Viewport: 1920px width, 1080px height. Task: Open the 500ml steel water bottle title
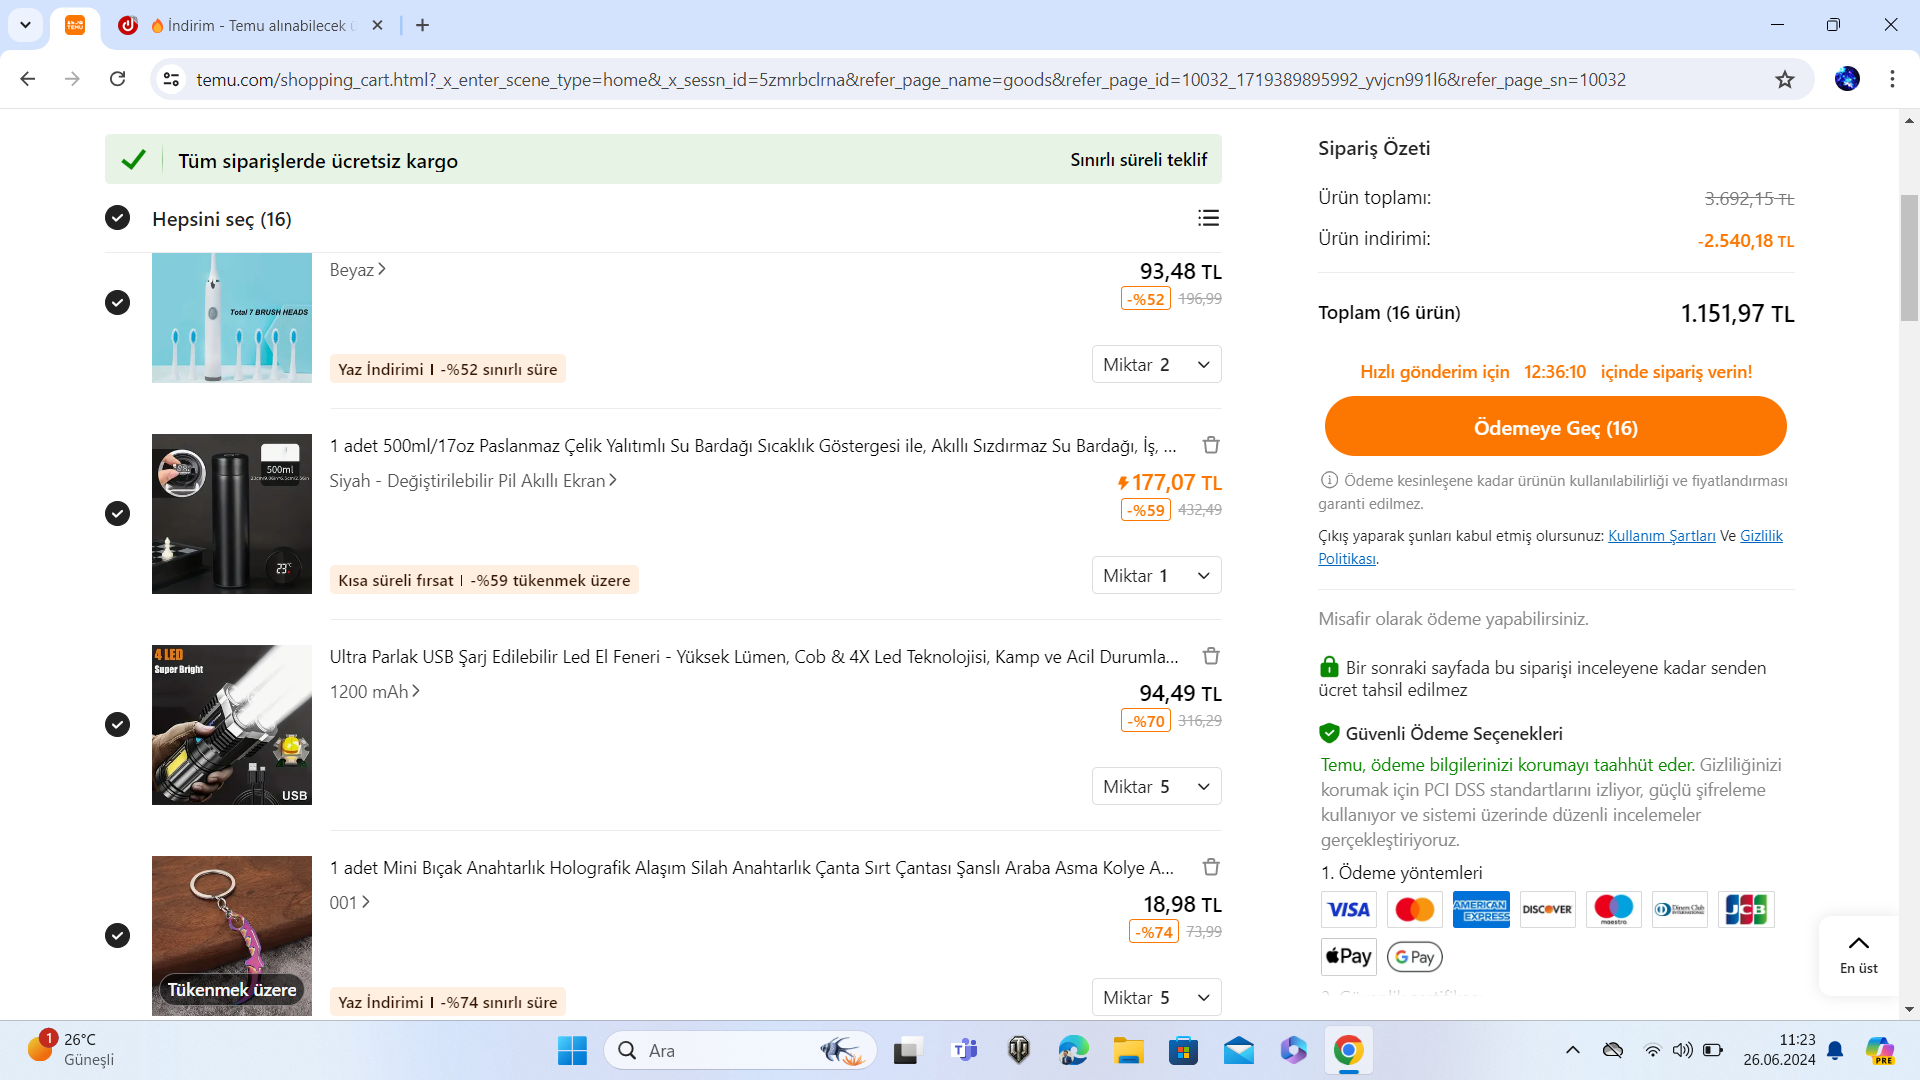point(753,446)
